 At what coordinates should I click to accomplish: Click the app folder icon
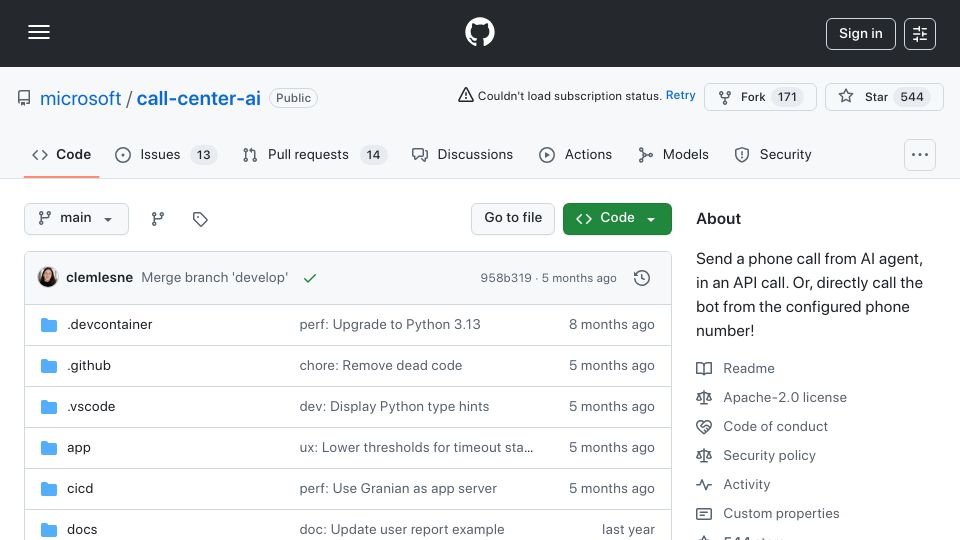[x=49, y=448]
